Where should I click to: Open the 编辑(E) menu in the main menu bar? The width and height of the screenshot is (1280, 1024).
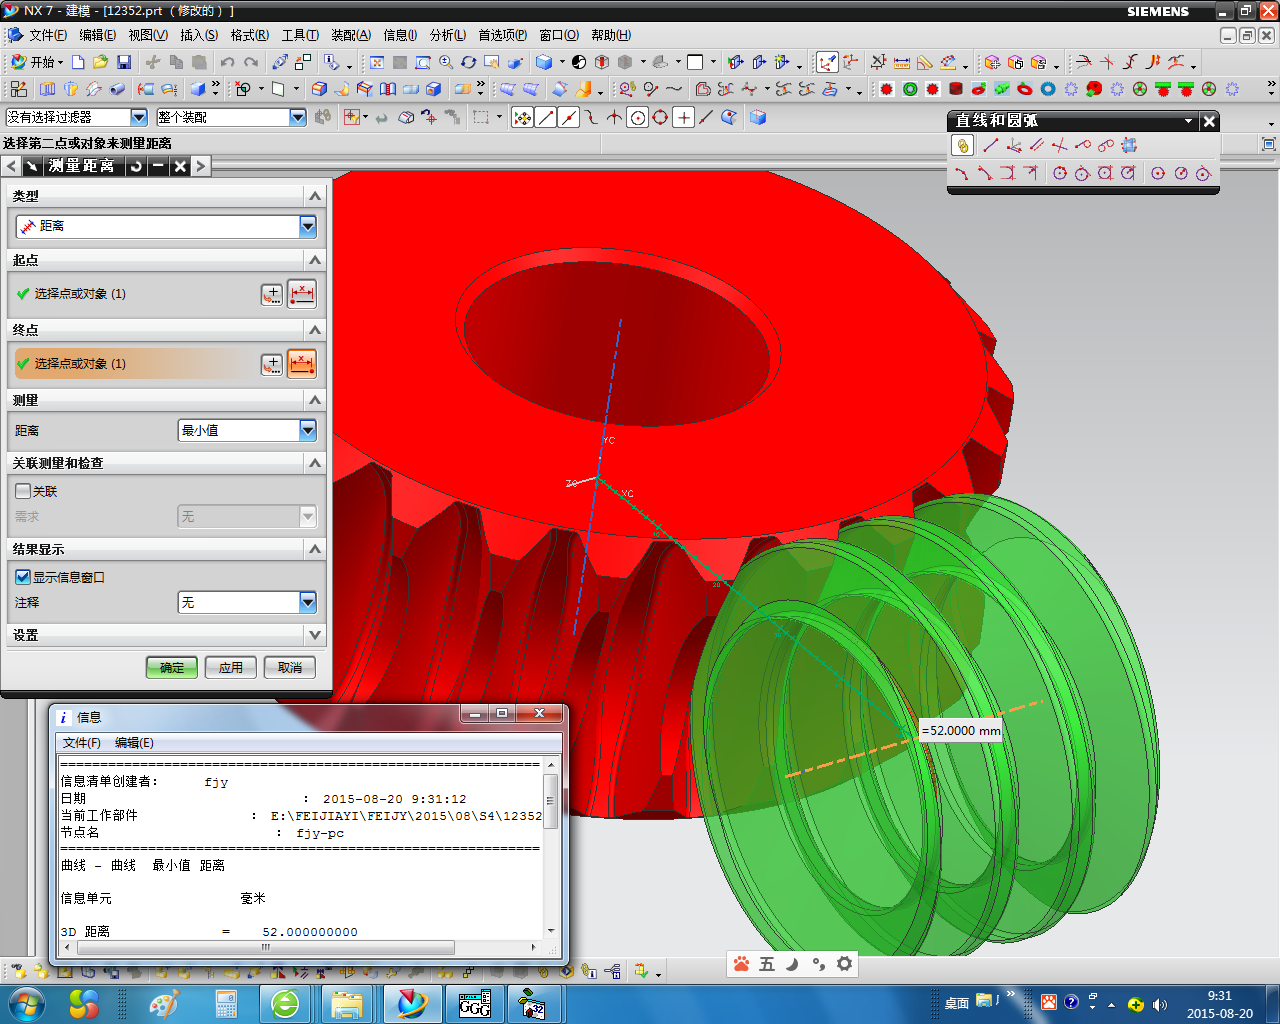[x=97, y=35]
